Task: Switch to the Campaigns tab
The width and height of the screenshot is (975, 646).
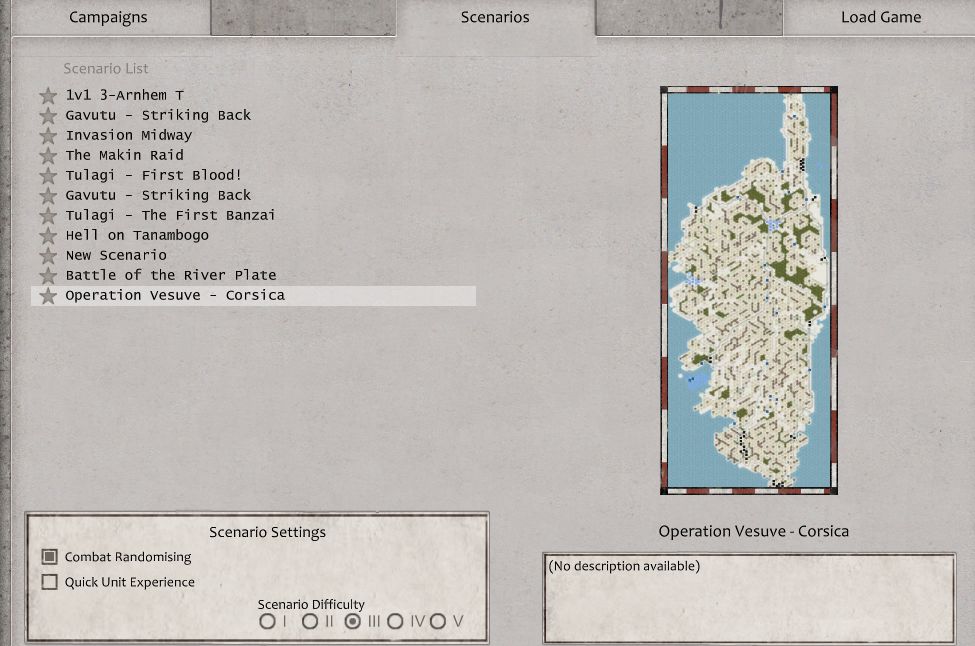Action: point(108,17)
